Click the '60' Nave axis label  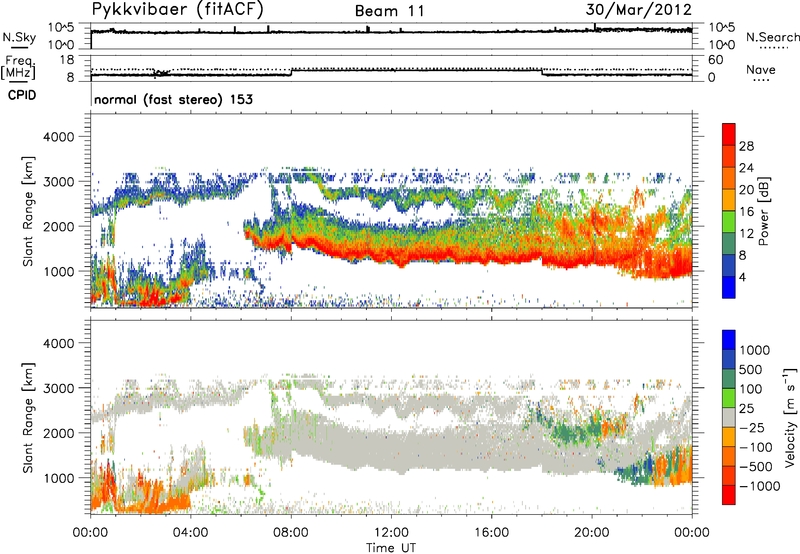tap(715, 60)
